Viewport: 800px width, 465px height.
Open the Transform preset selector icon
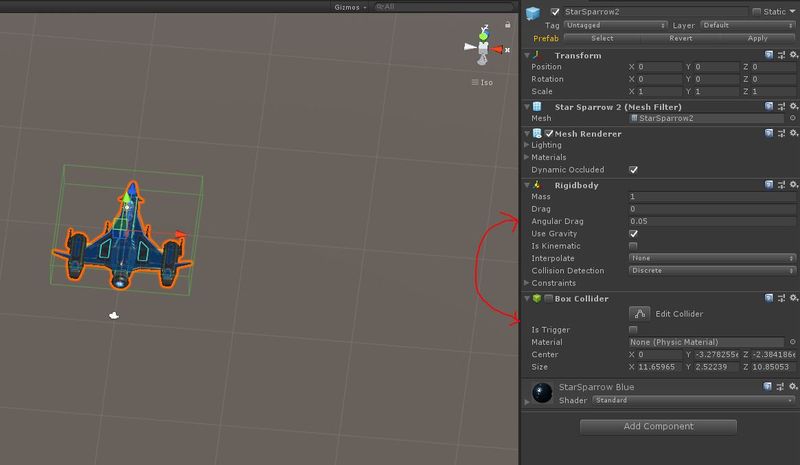(781, 55)
